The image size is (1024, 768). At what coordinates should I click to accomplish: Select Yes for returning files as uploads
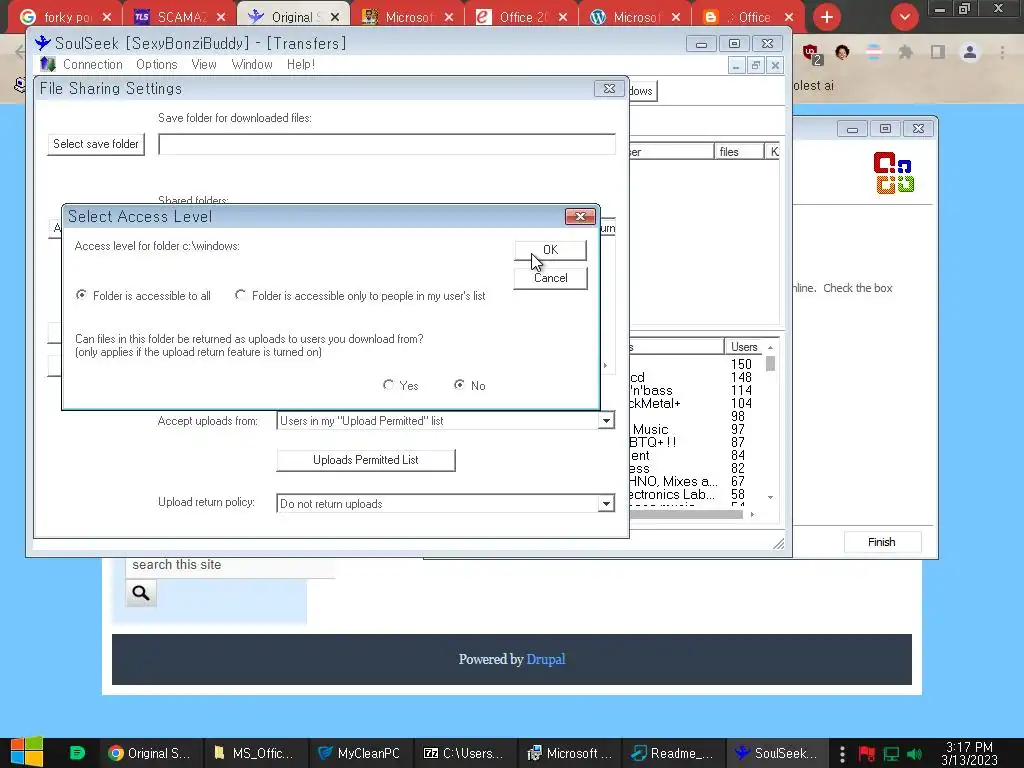400,385
